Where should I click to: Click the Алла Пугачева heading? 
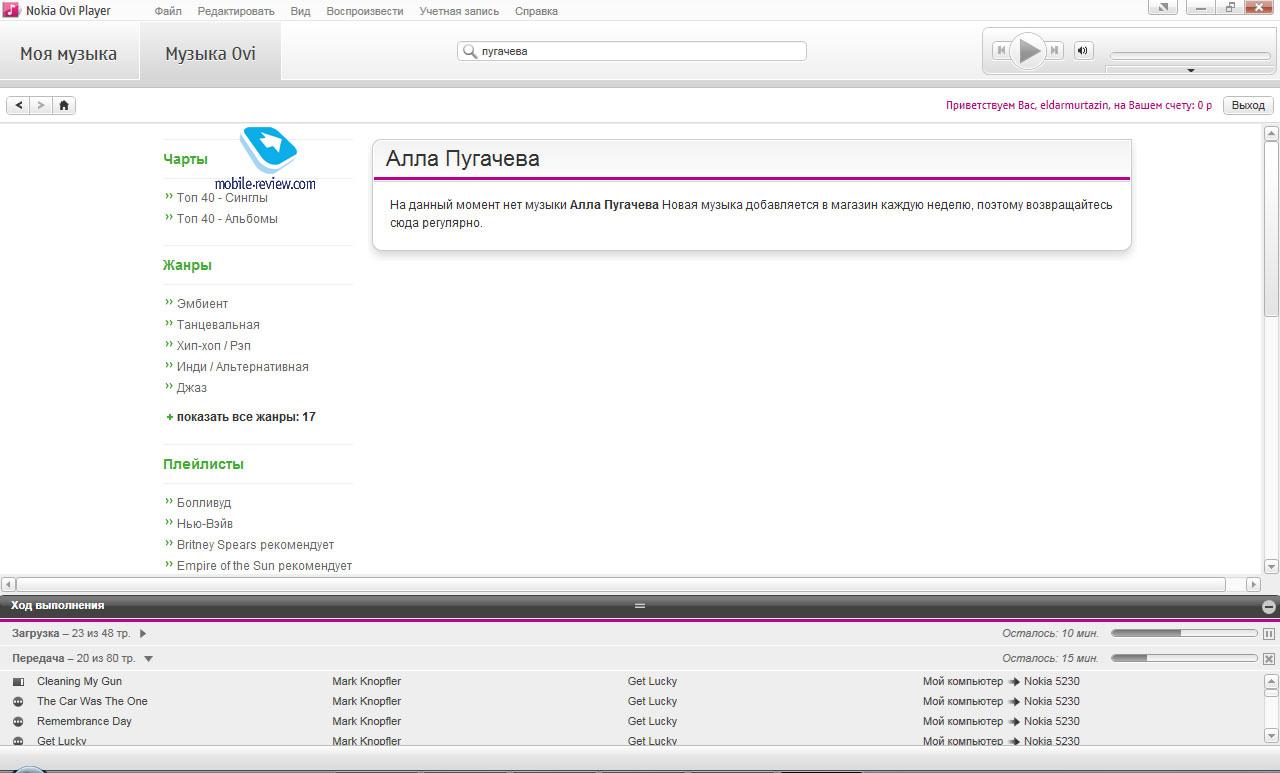point(463,158)
